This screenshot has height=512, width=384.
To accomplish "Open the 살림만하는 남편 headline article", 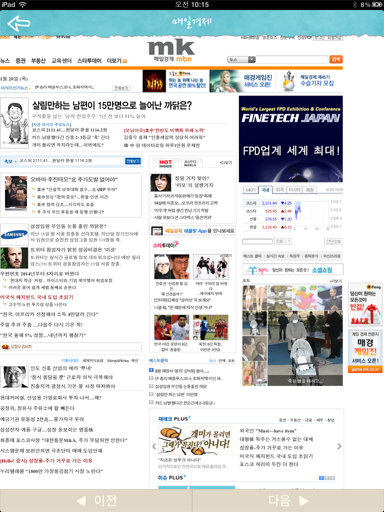I will click(112, 105).
